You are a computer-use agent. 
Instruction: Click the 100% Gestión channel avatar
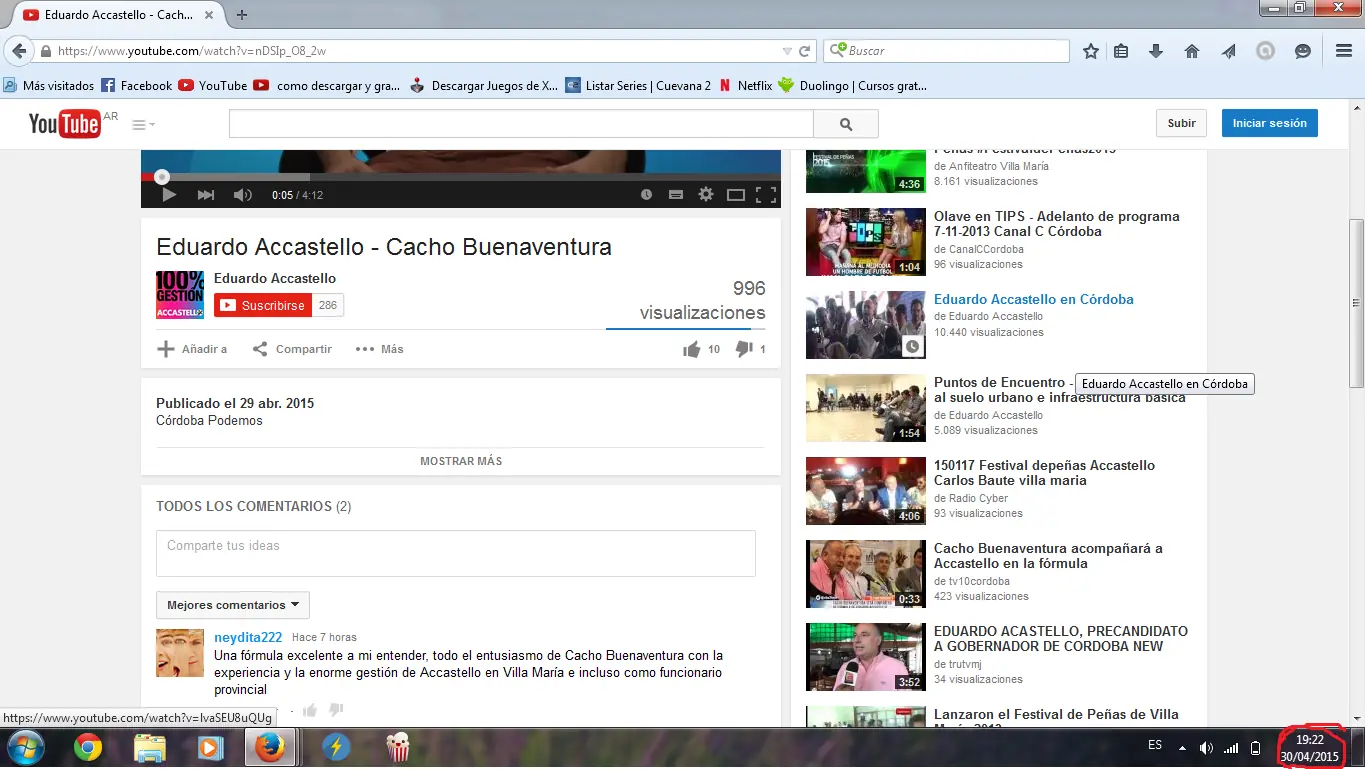pyautogui.click(x=180, y=295)
